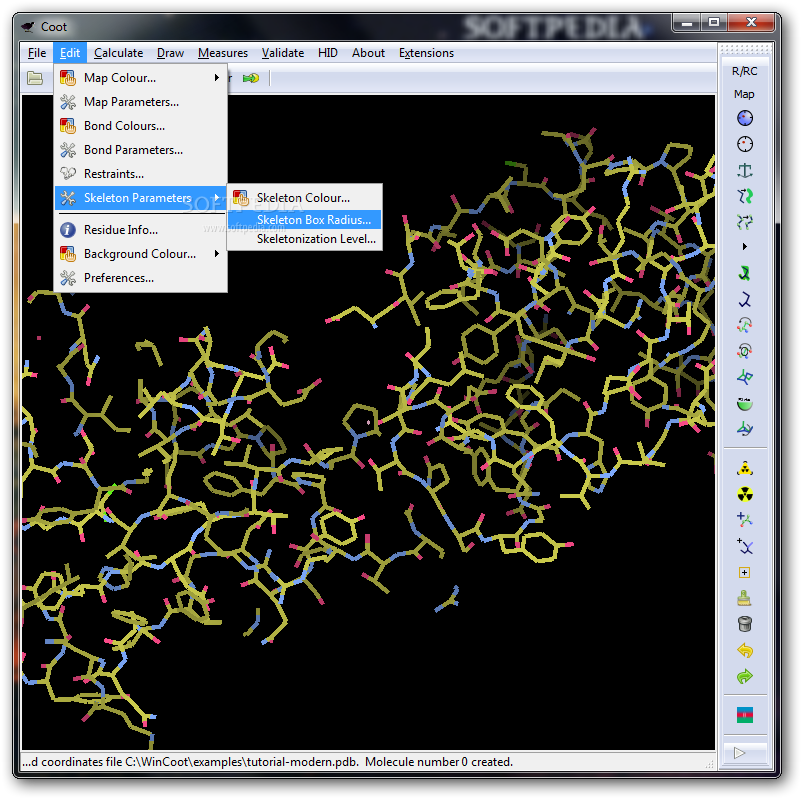Click the Clear Pending Picks broom icon

coord(745,598)
